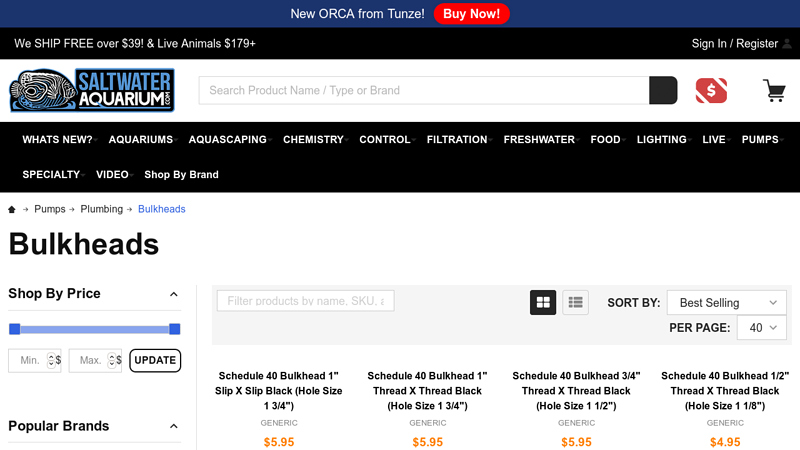Open the red dollar rewards icon

click(711, 90)
